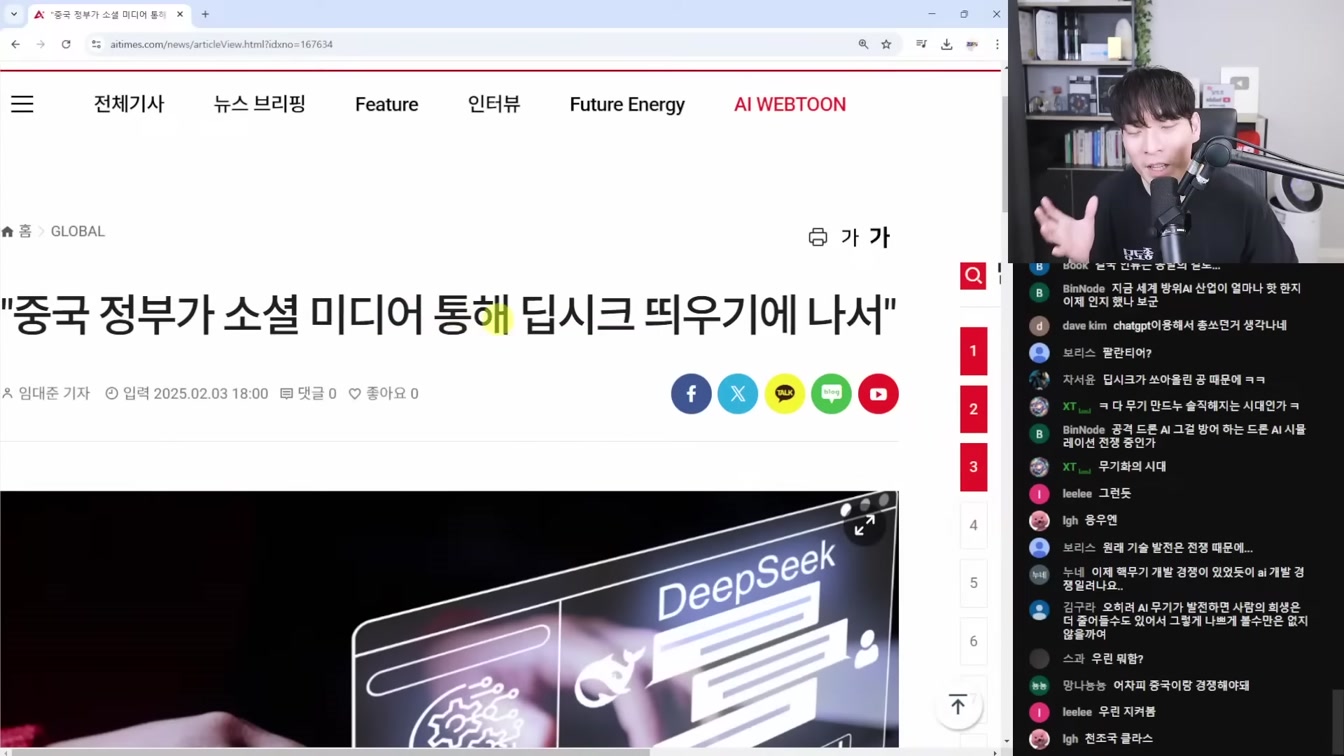Open the Future Energy menu
The image size is (1344, 756).
click(x=627, y=105)
